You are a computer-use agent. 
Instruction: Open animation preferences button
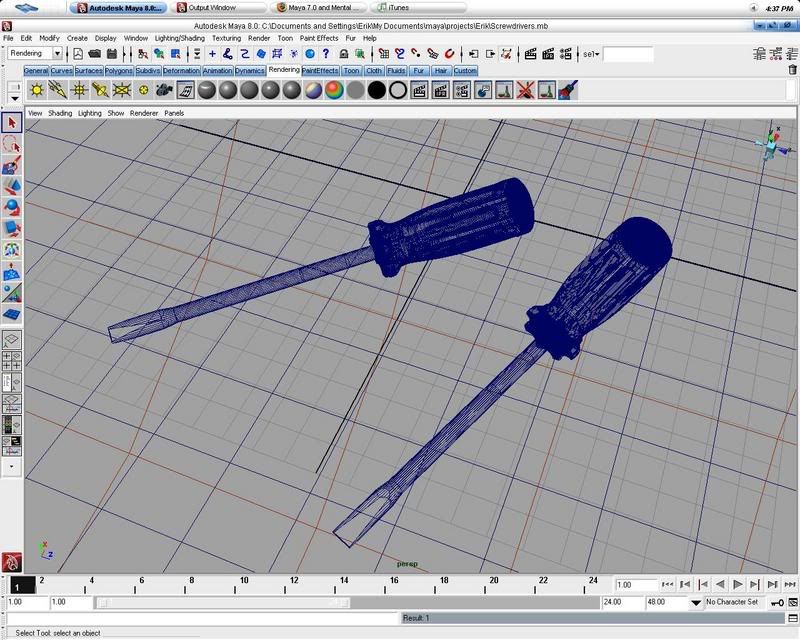[x=793, y=603]
